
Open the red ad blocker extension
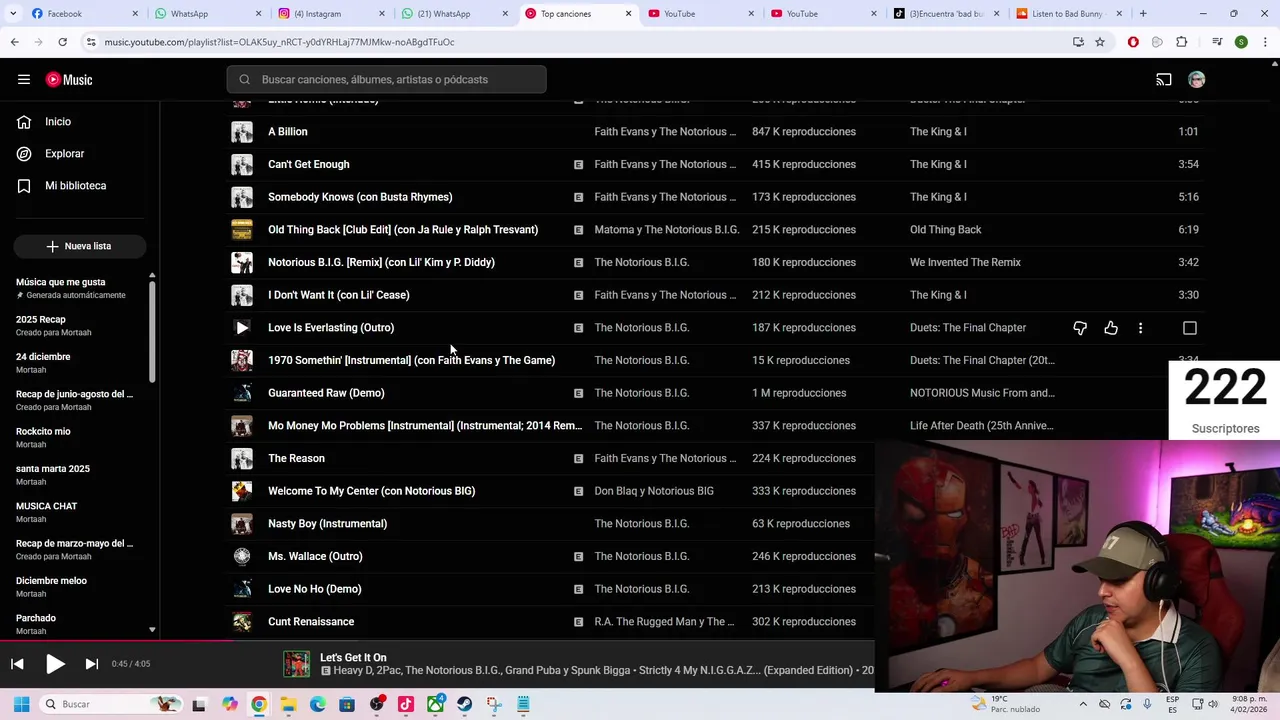click(x=1133, y=42)
